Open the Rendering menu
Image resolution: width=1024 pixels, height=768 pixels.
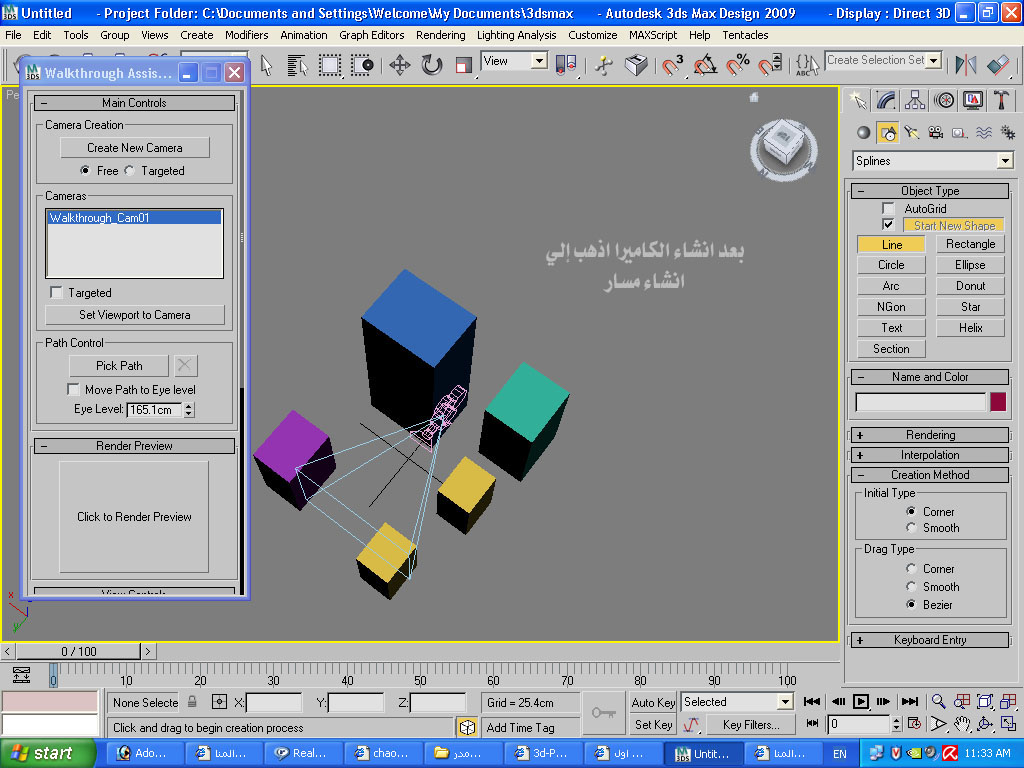tap(441, 35)
